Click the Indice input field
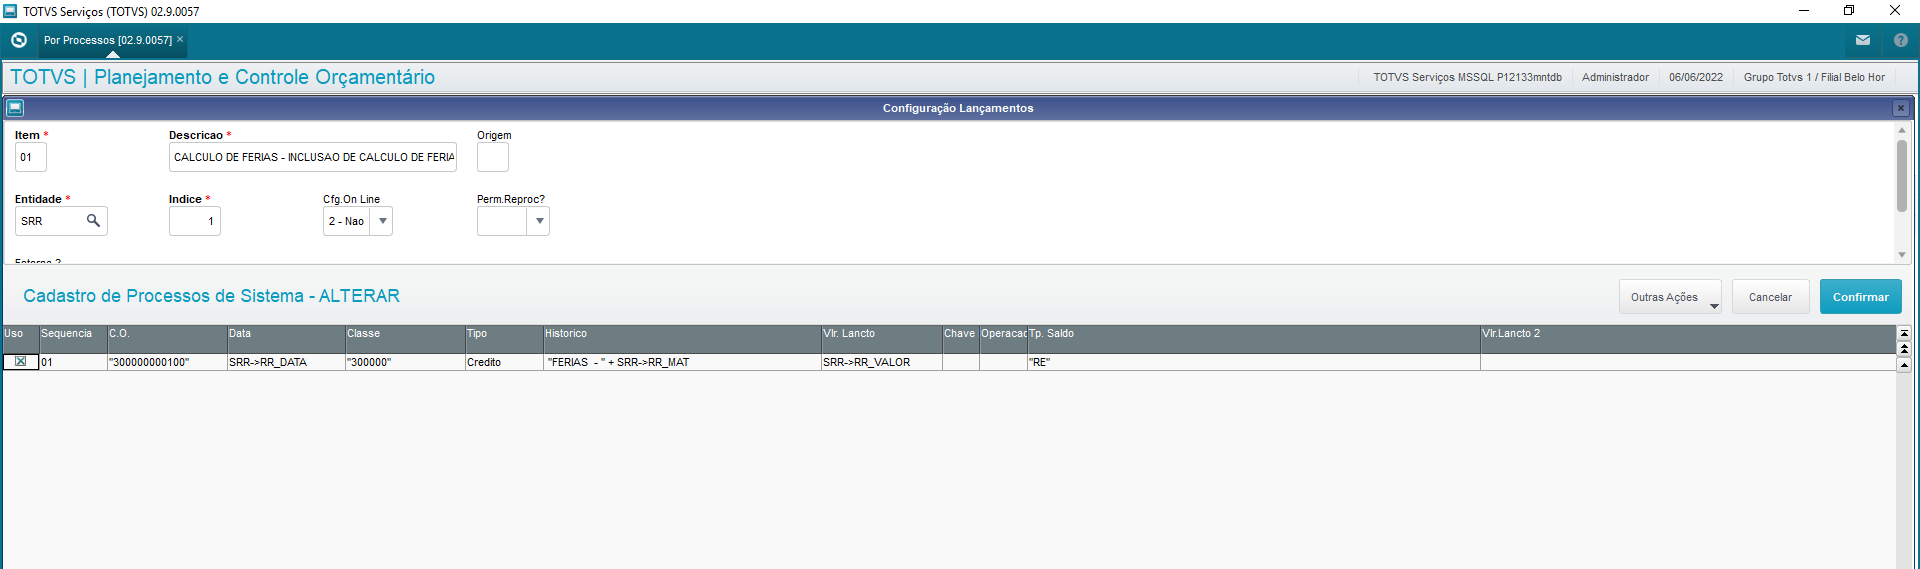The width and height of the screenshot is (1920, 569). click(195, 221)
